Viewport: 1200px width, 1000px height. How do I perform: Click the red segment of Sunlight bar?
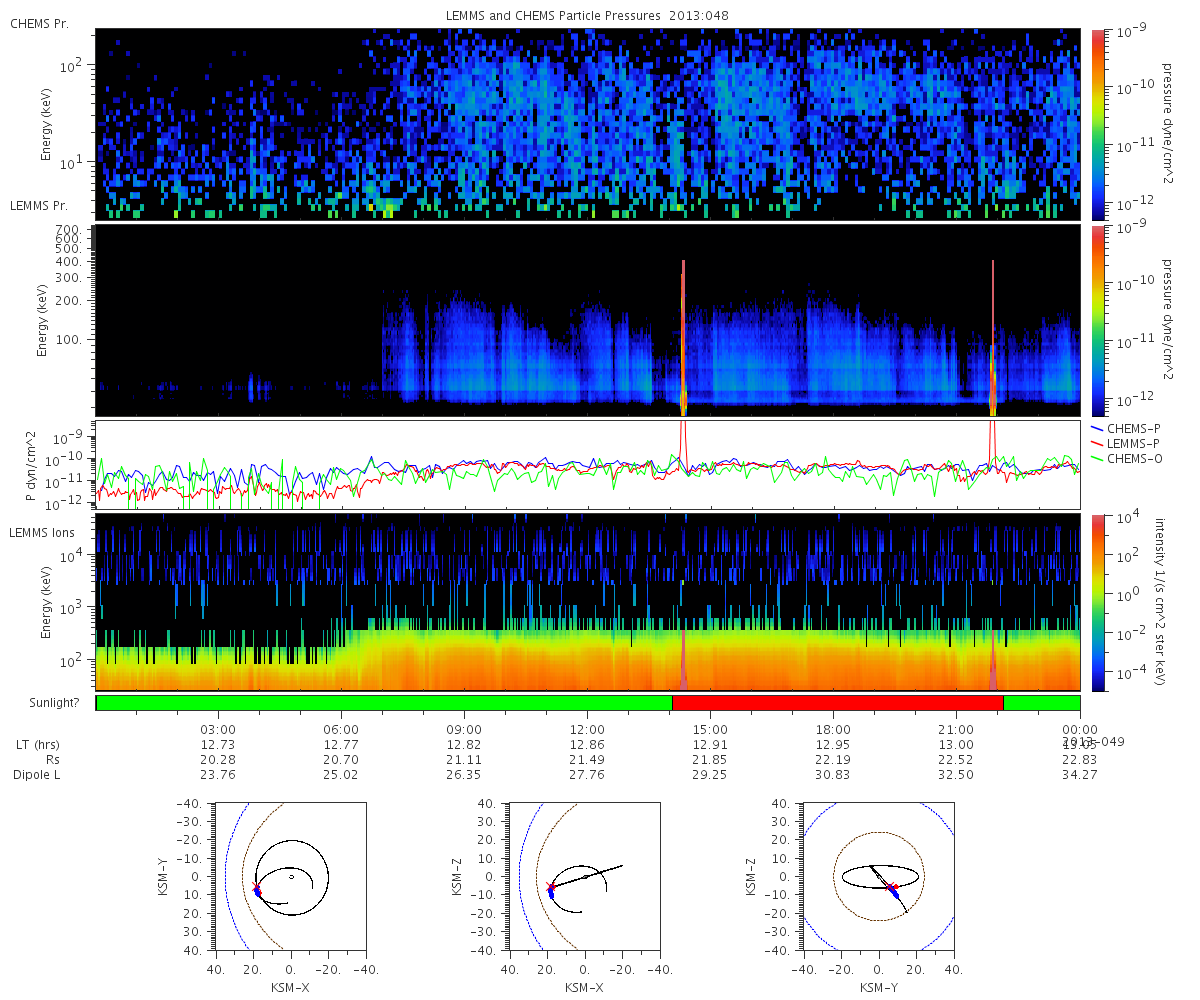(838, 703)
